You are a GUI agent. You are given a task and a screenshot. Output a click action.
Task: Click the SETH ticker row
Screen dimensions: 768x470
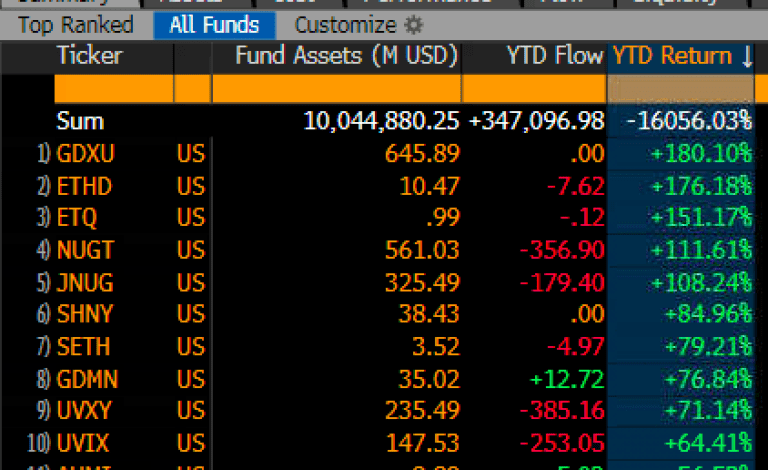[85, 348]
